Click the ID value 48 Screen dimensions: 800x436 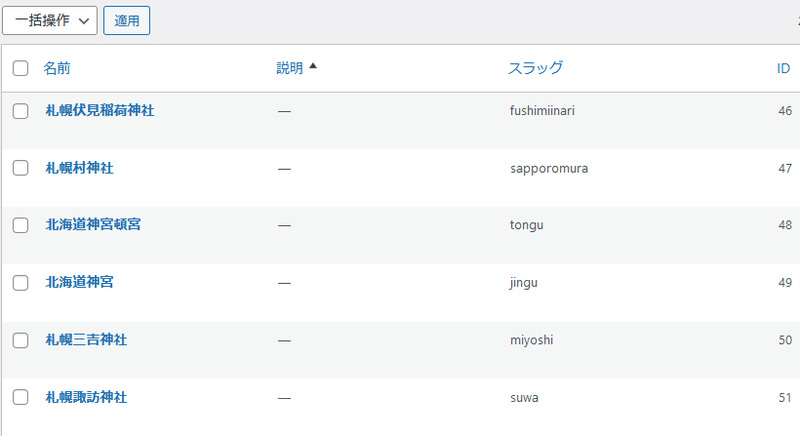tap(785, 225)
